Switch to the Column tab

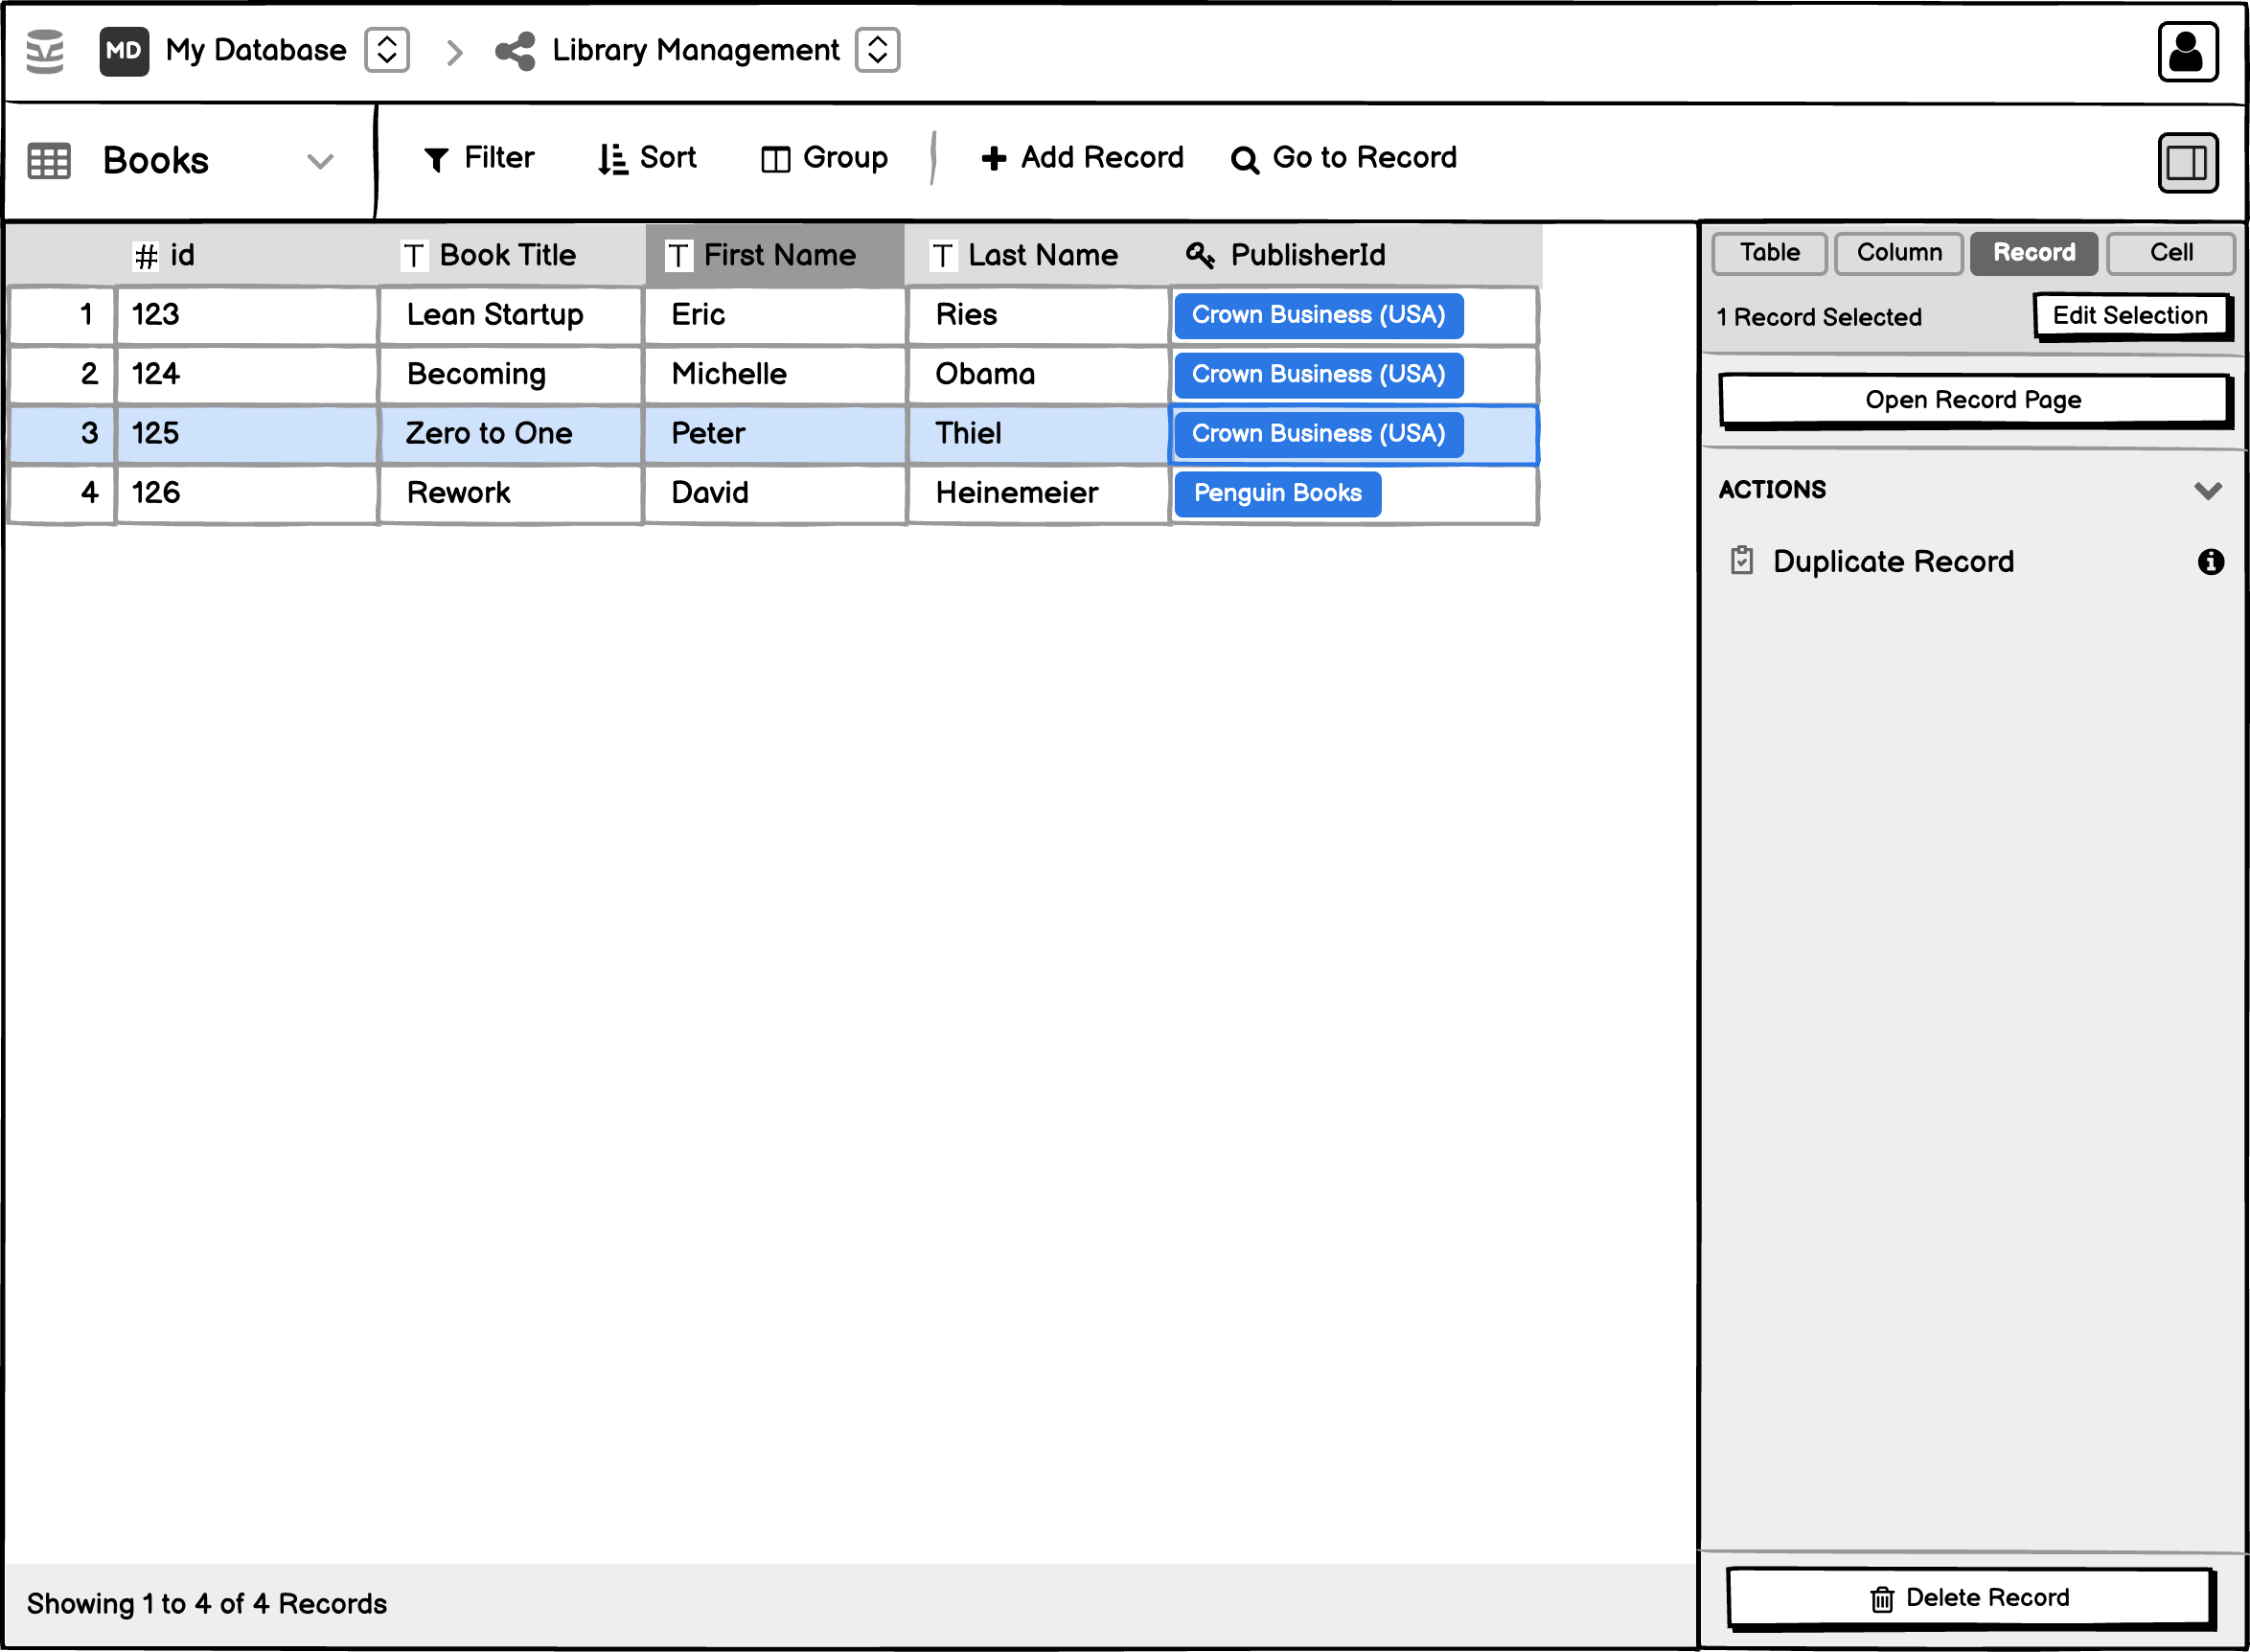[1898, 253]
